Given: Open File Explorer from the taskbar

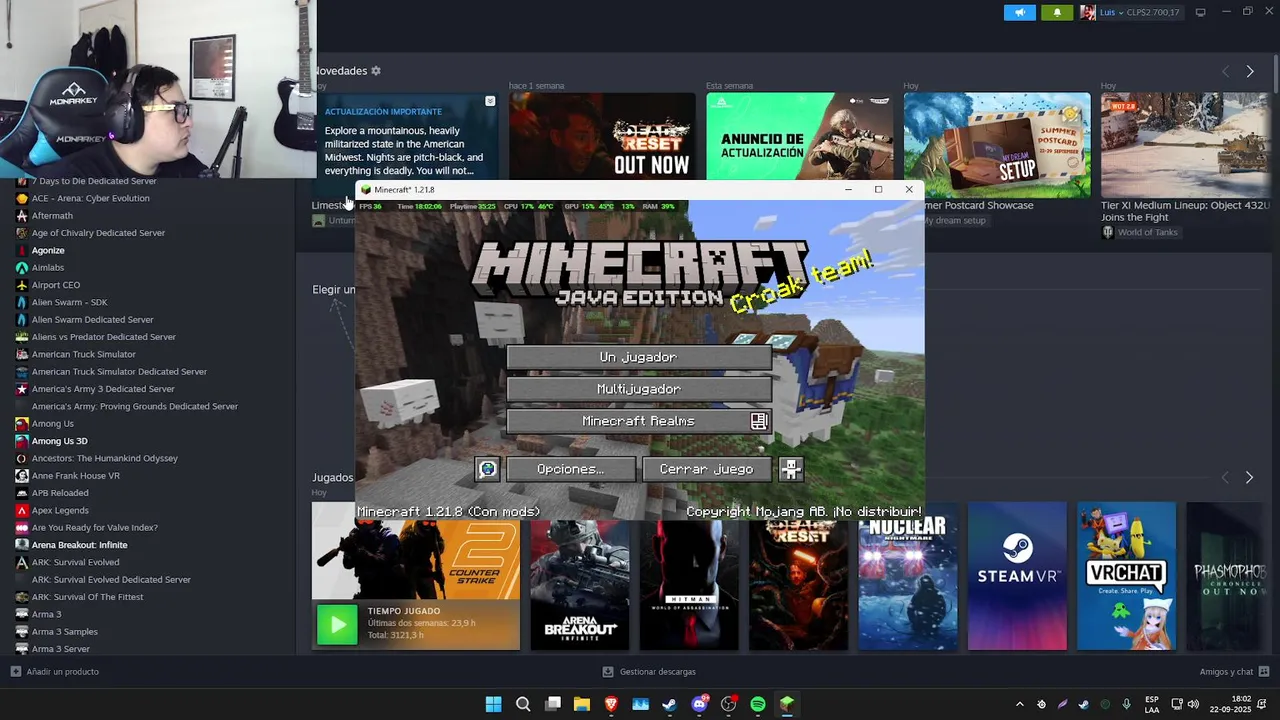Looking at the screenshot, I should [582, 704].
